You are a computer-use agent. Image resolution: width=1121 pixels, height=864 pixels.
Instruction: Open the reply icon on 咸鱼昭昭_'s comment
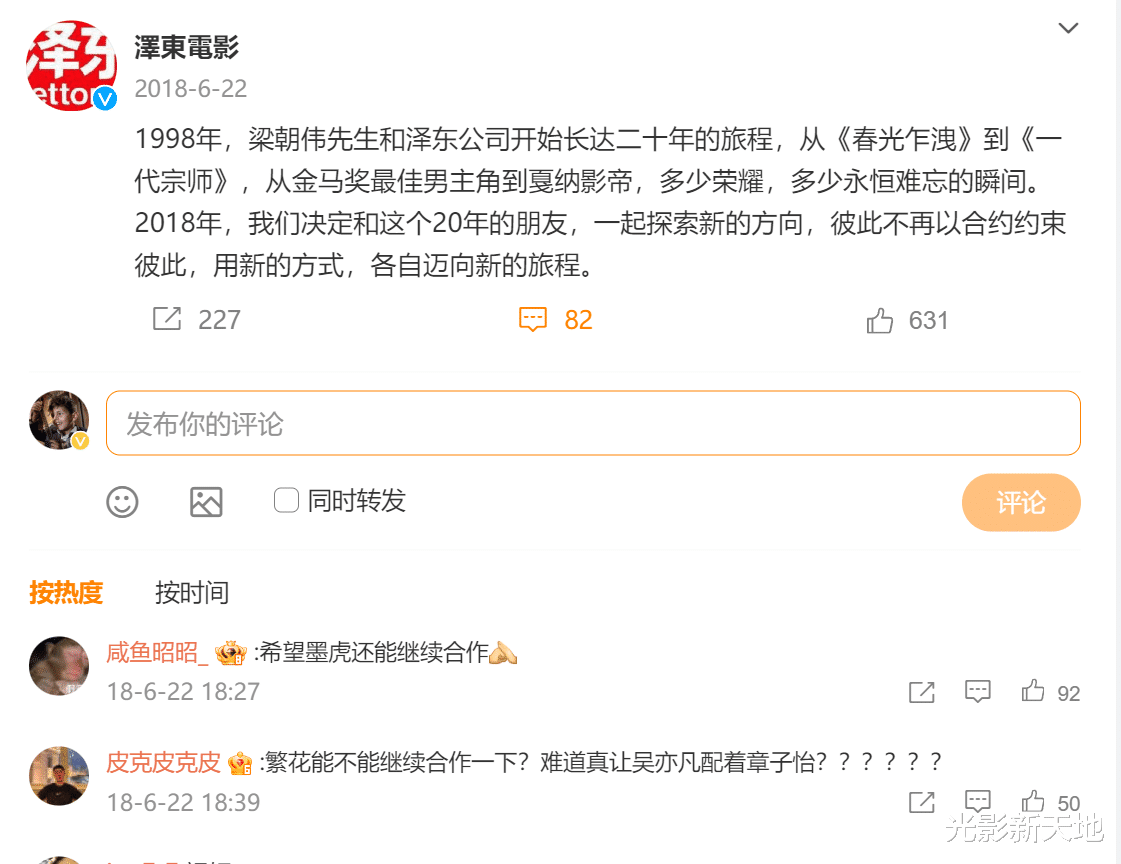tap(977, 691)
